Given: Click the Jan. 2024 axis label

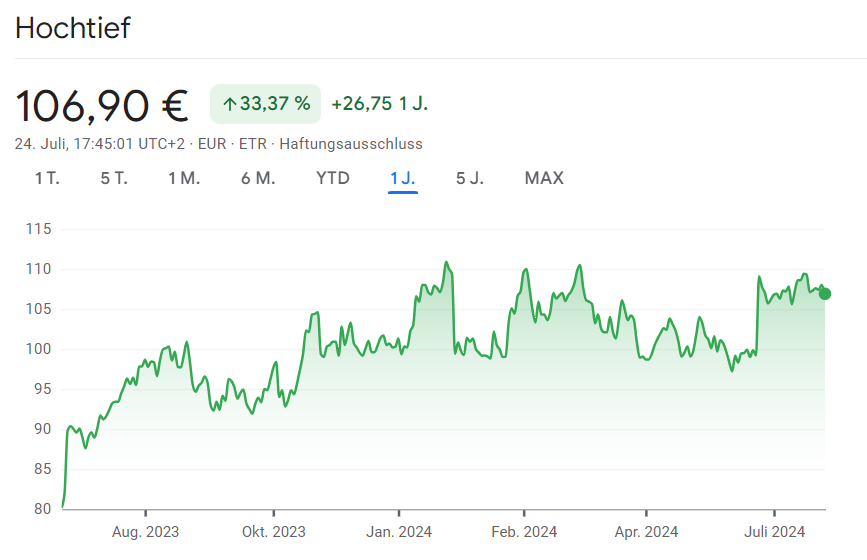Looking at the screenshot, I should click(x=399, y=532).
